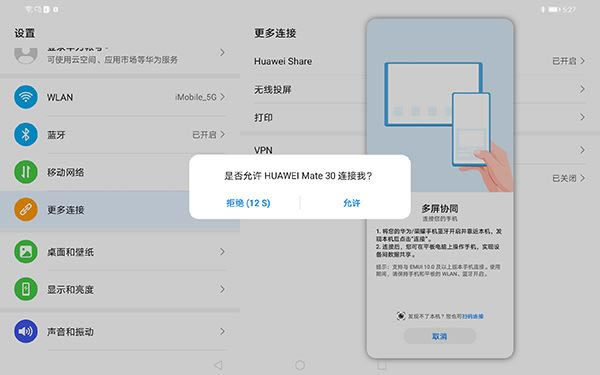This screenshot has height=375, width=600.
Task: Tap the battery indicator in status bar
Action: [x=554, y=9]
